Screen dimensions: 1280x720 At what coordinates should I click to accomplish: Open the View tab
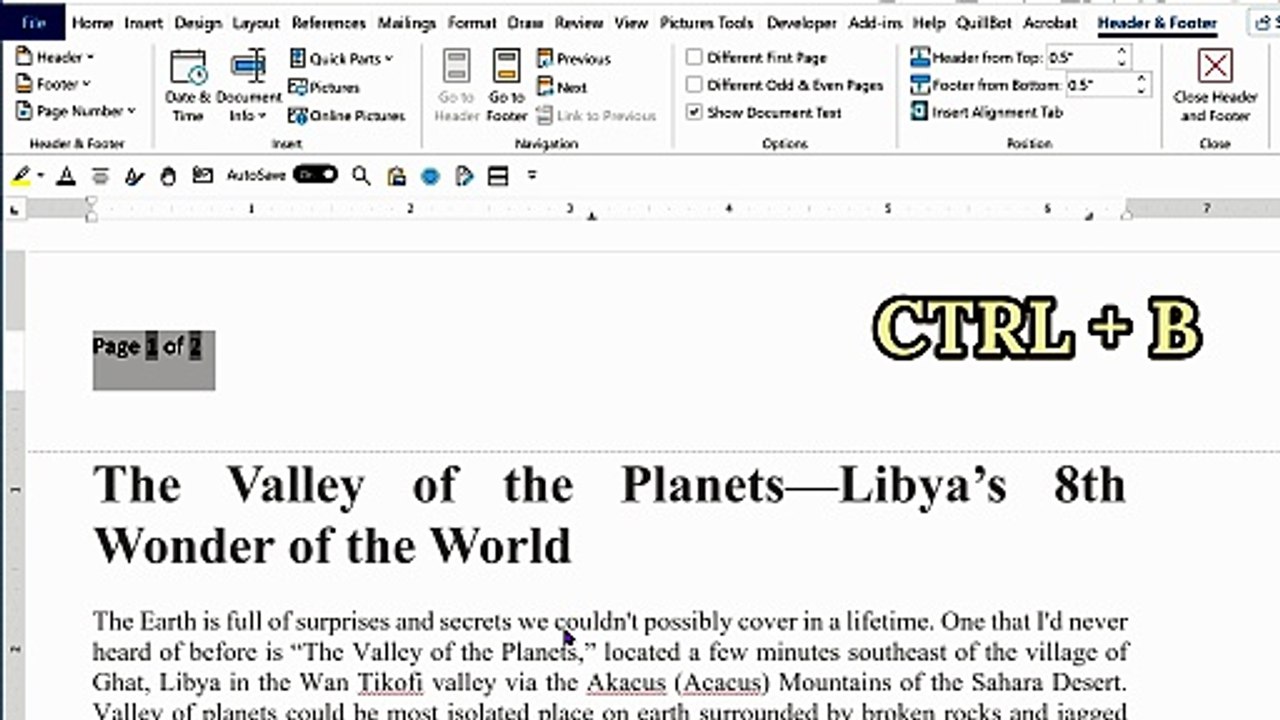point(631,22)
